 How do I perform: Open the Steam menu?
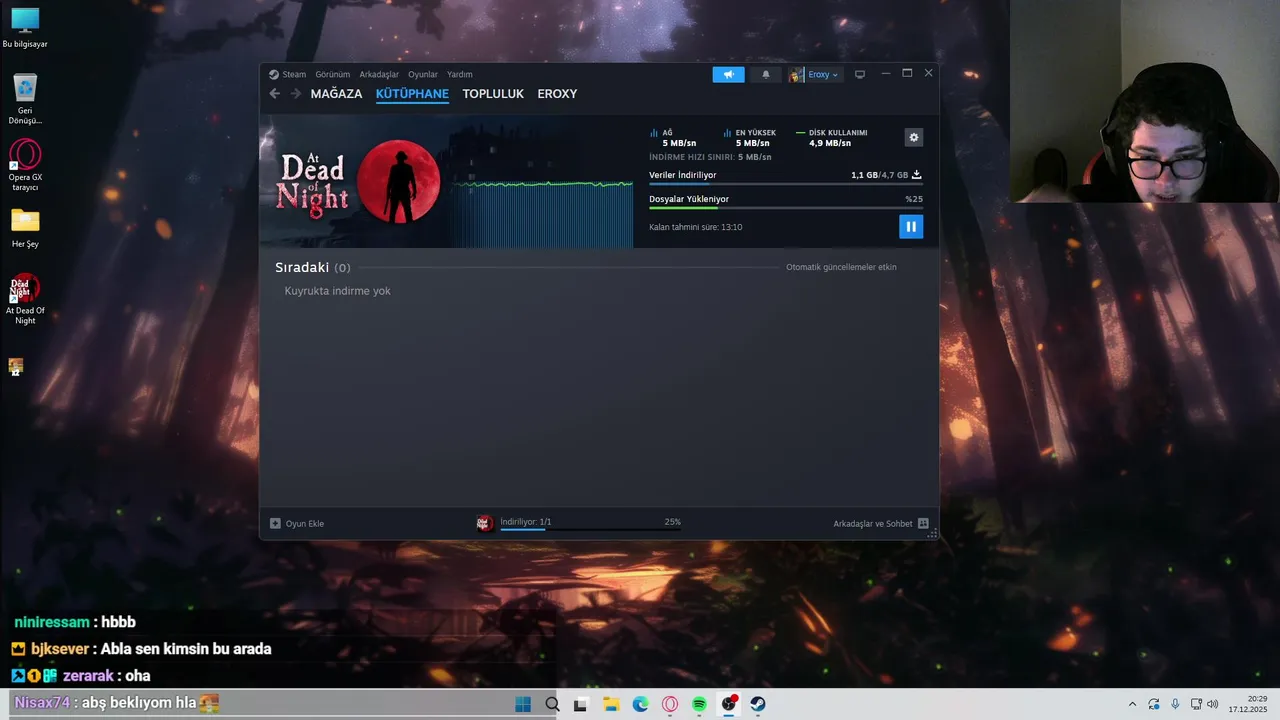tap(288, 74)
